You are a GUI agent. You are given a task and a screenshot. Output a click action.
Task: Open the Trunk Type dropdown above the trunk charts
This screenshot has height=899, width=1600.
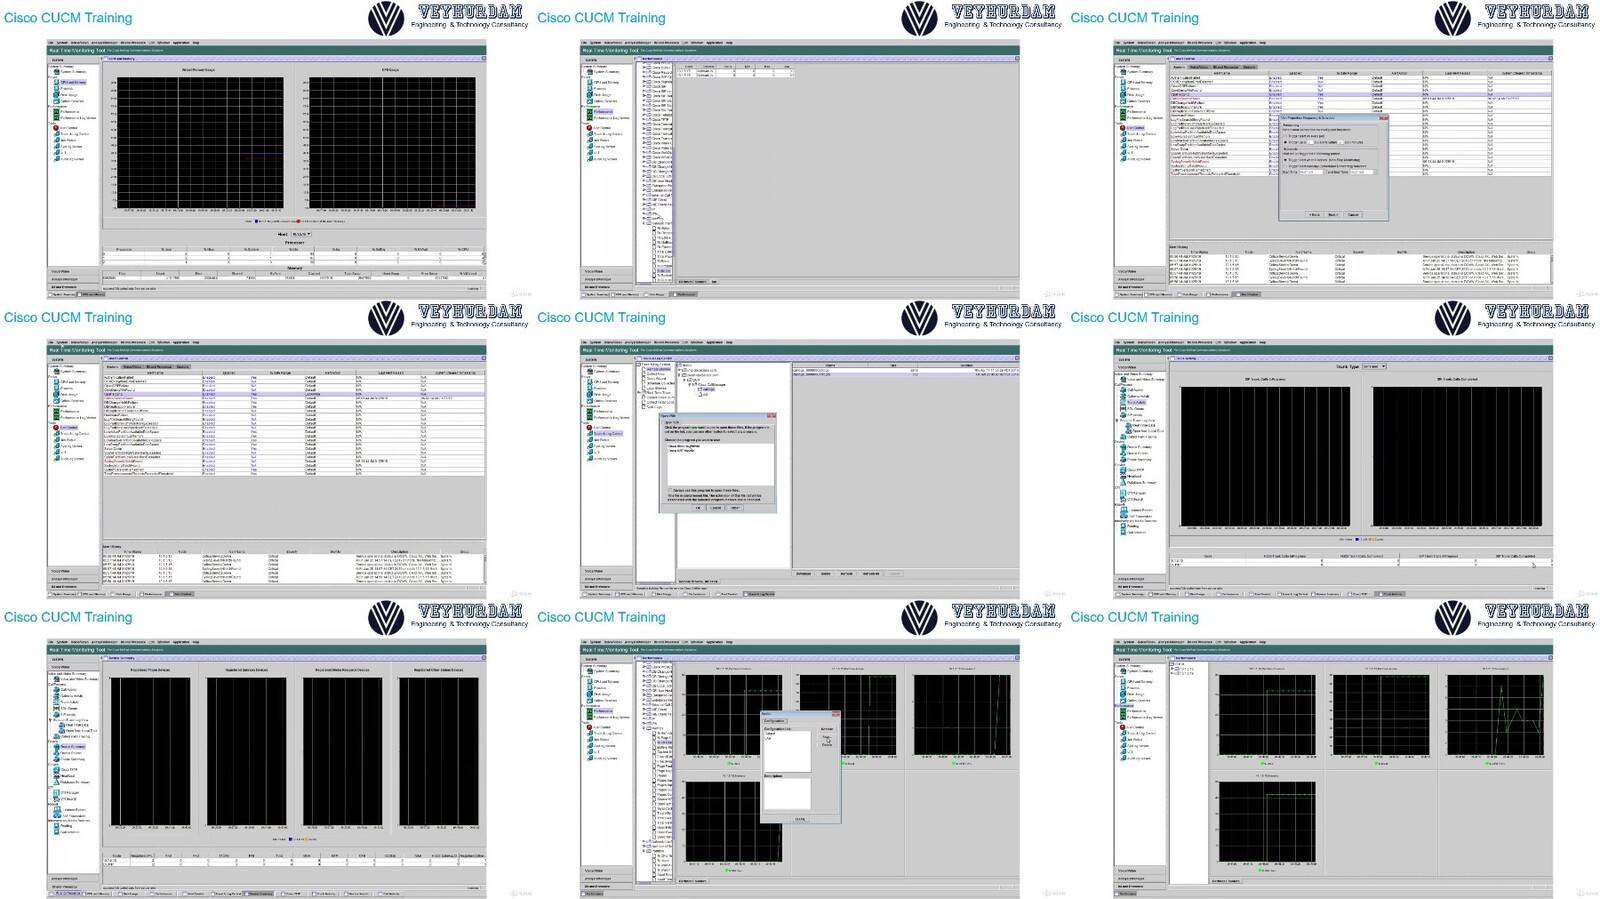coord(1375,366)
